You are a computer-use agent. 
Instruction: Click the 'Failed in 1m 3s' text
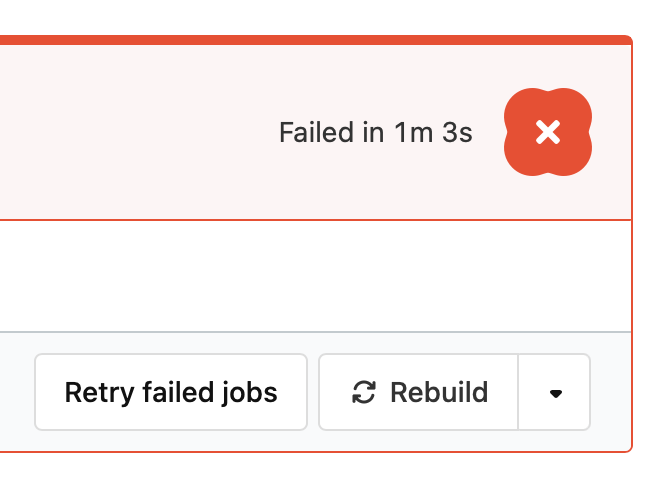pos(375,132)
